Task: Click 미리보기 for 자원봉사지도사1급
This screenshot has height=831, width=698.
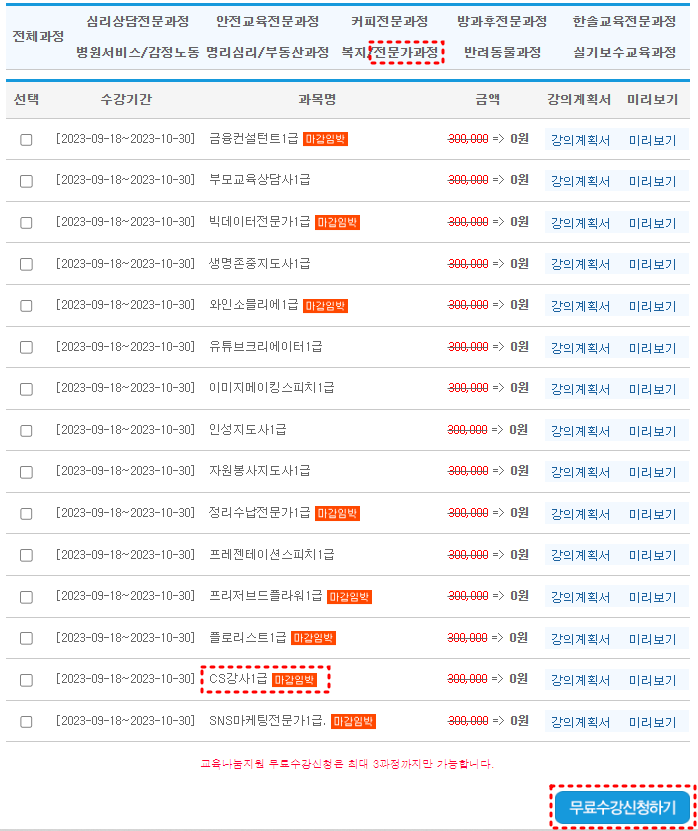Action: (x=652, y=472)
